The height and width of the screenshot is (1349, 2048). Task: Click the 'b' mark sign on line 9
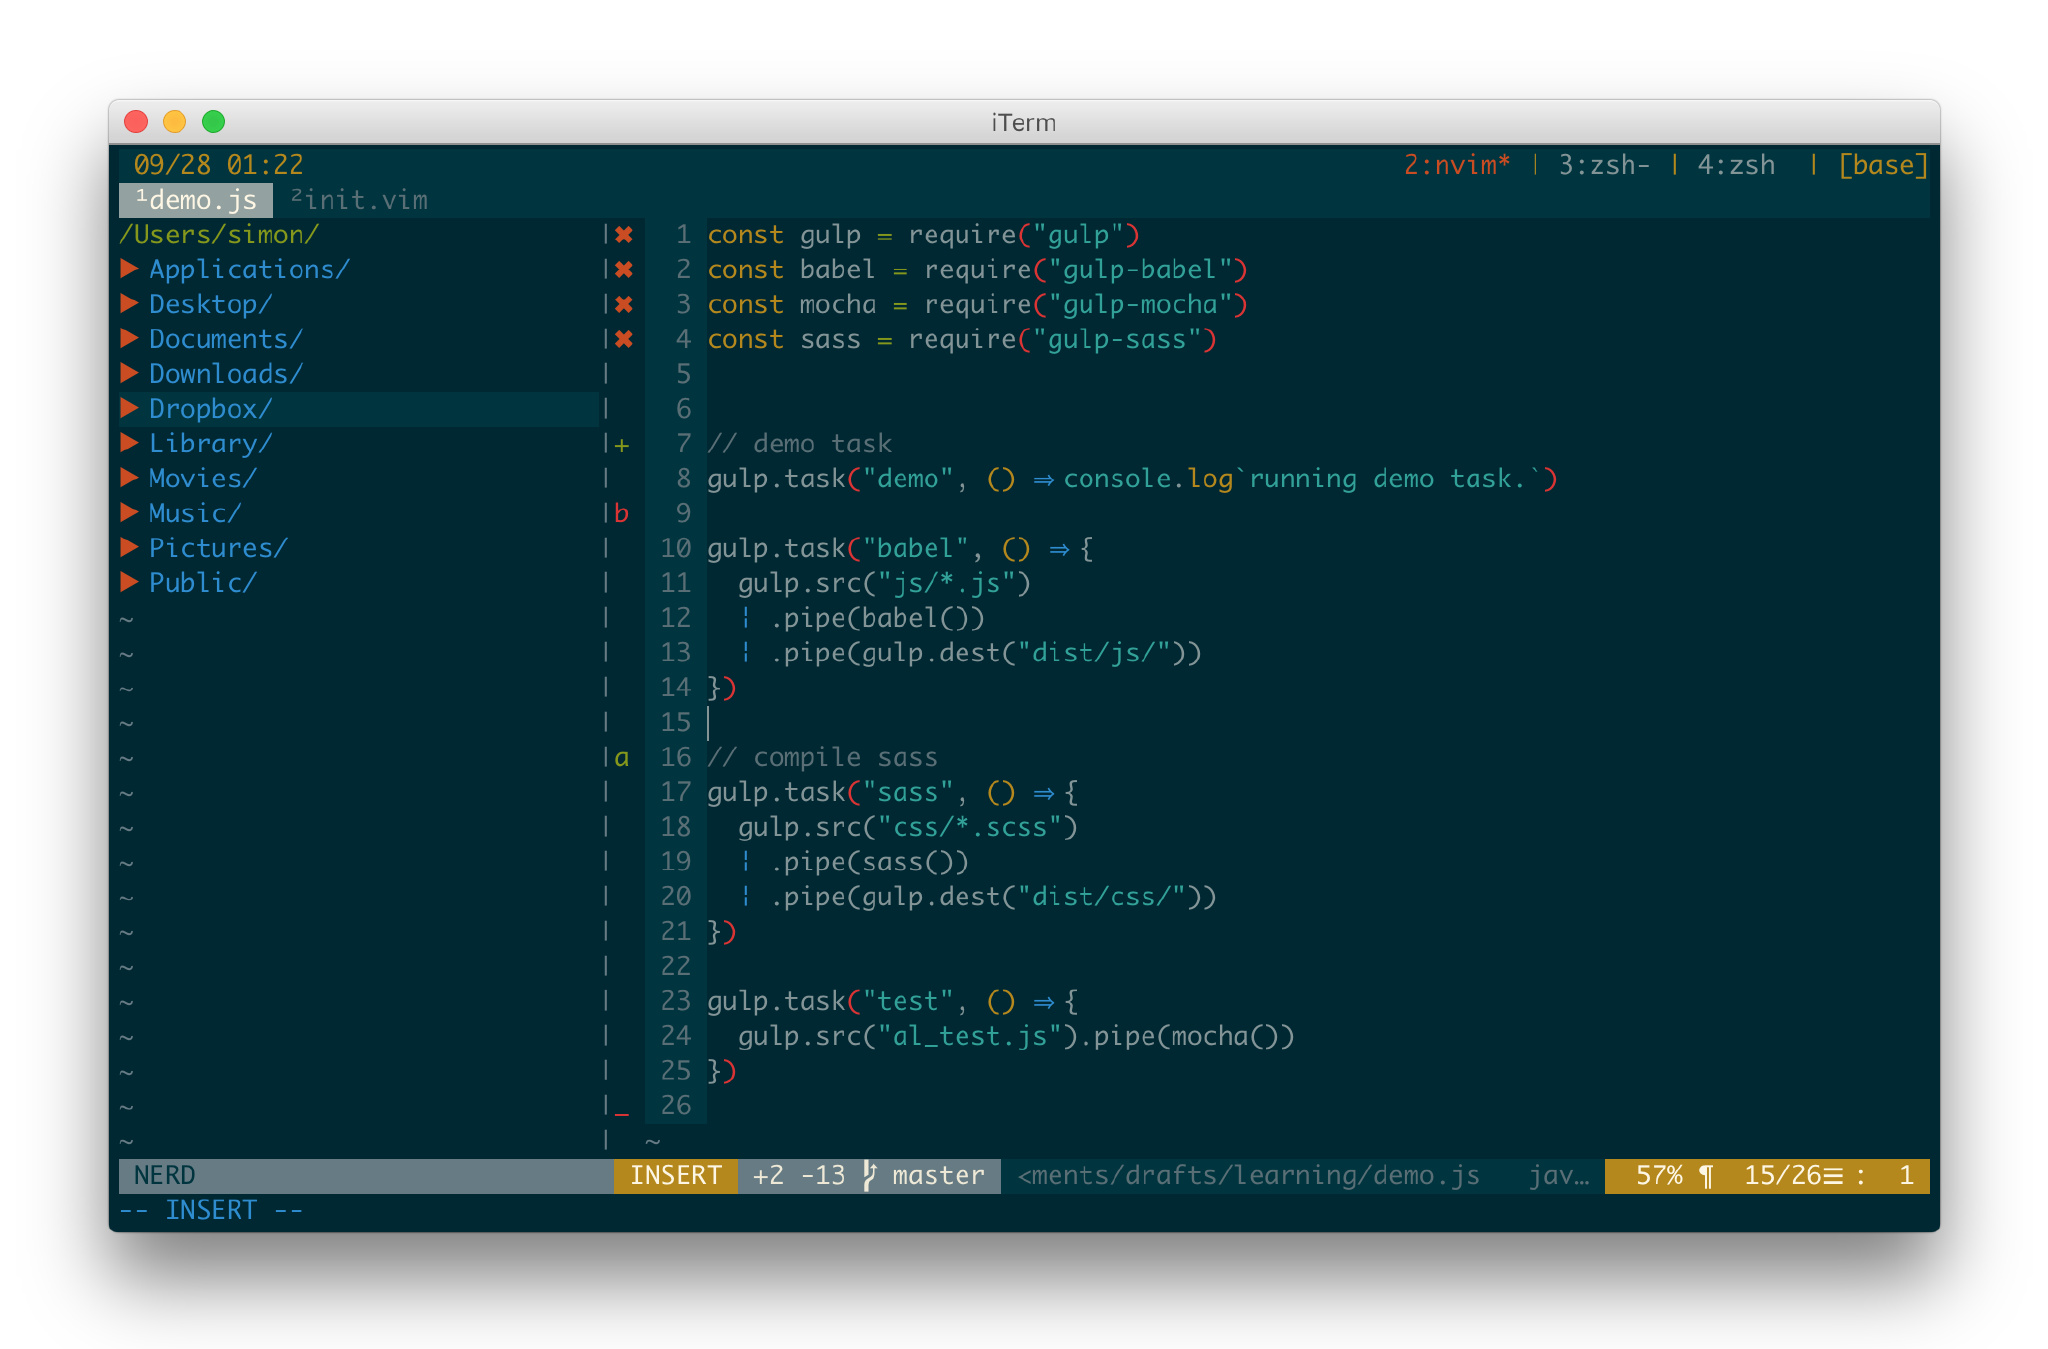point(622,513)
